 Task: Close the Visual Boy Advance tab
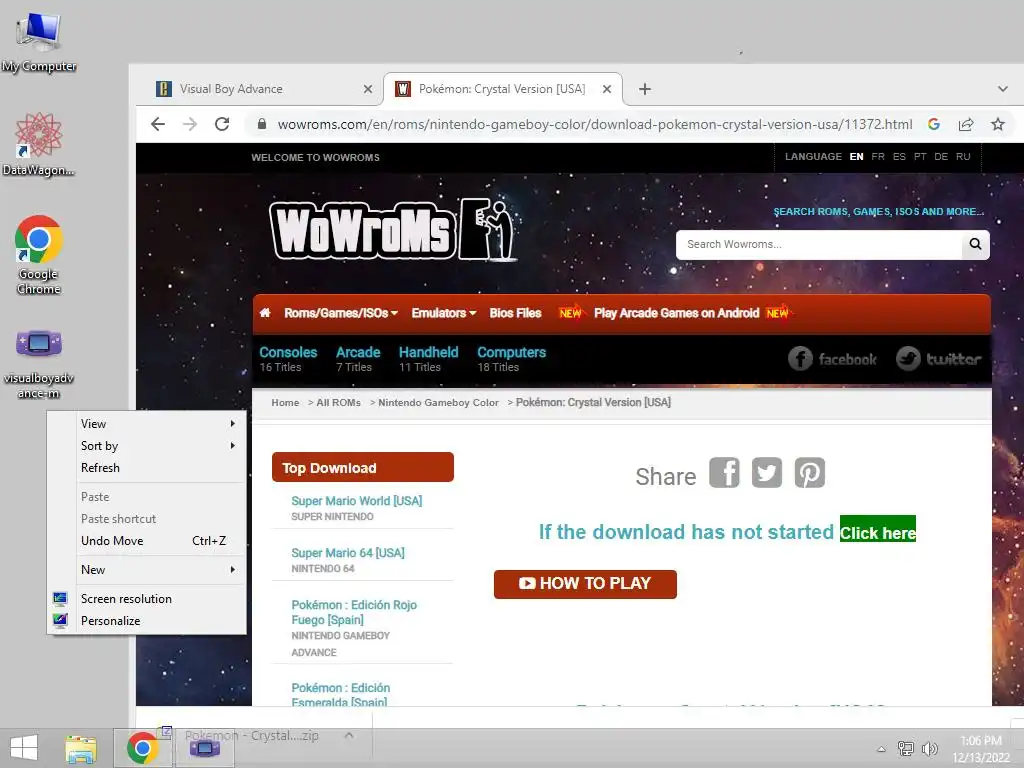pos(368,89)
